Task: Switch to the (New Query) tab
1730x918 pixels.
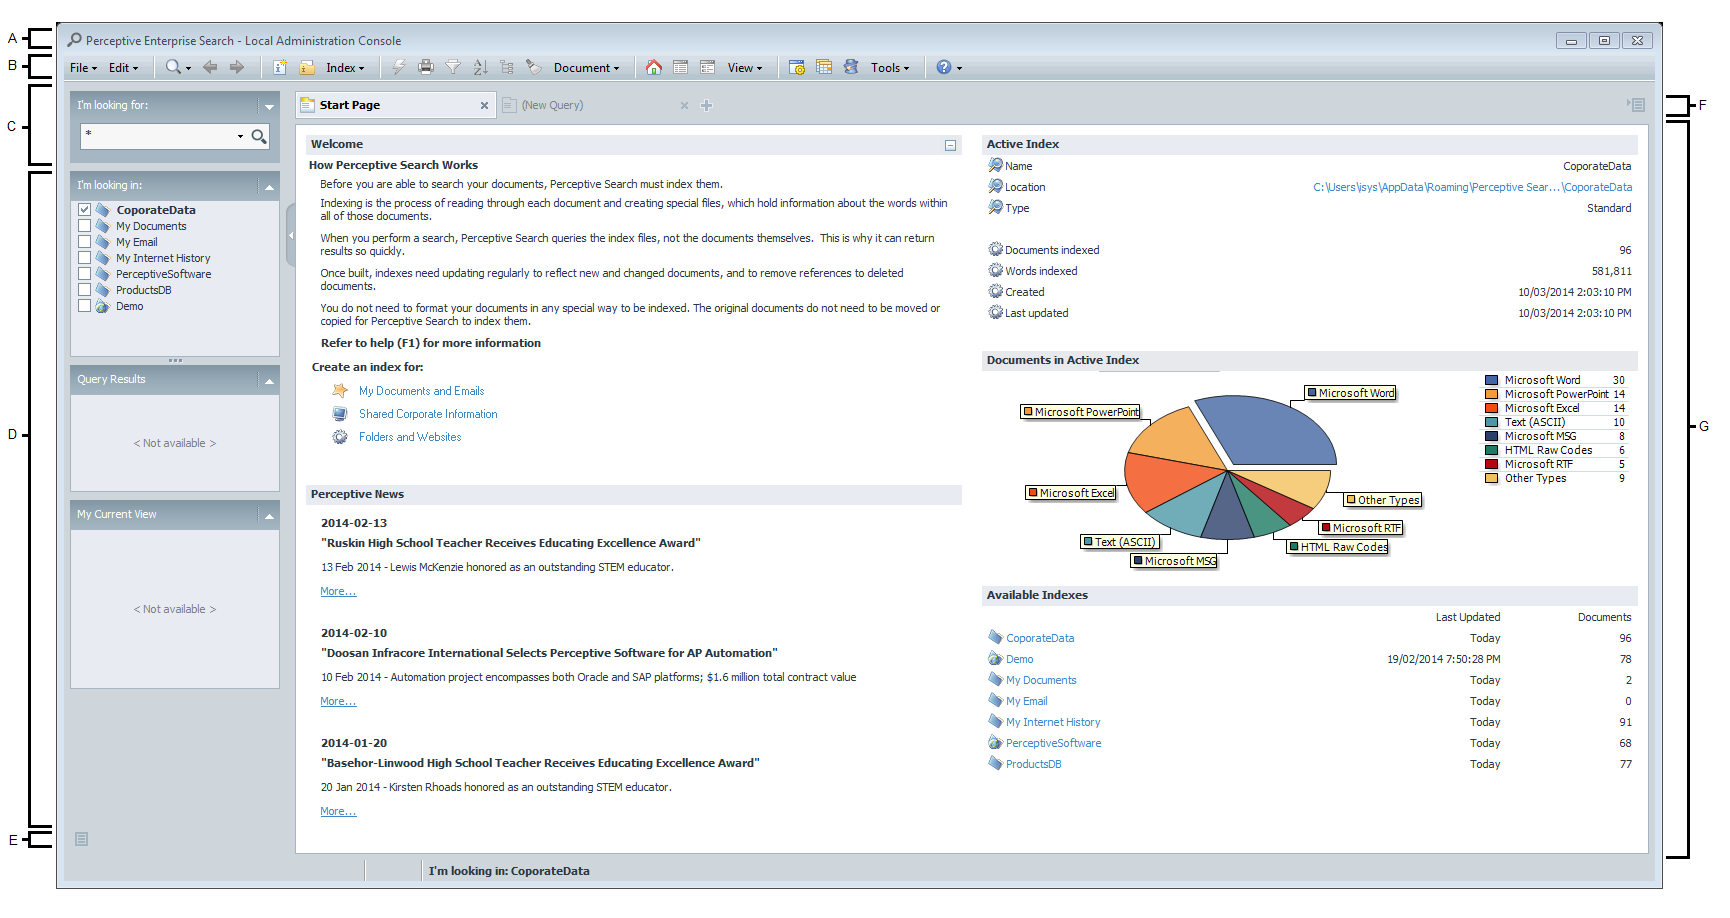Action: [552, 105]
